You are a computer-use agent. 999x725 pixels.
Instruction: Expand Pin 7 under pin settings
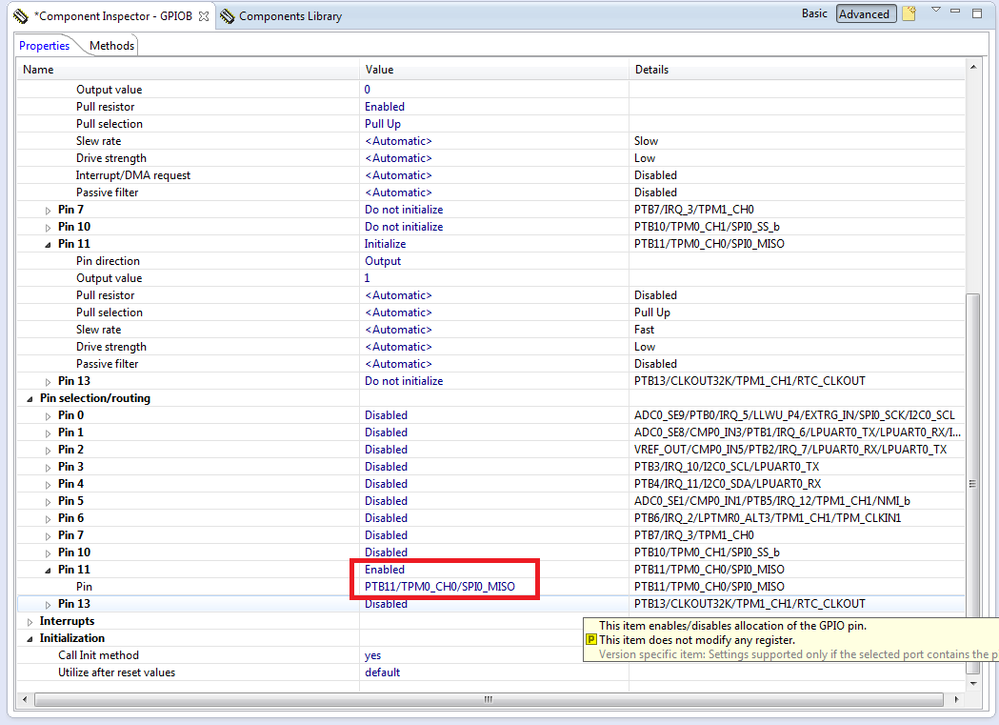(48, 210)
